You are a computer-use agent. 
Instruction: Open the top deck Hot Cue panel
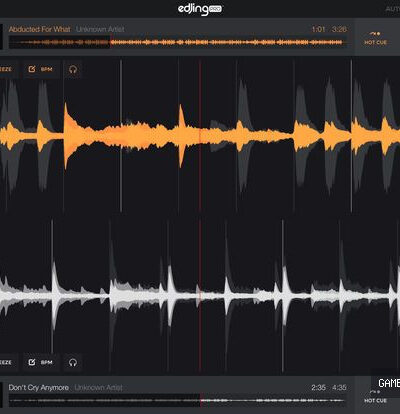[x=376, y=38]
